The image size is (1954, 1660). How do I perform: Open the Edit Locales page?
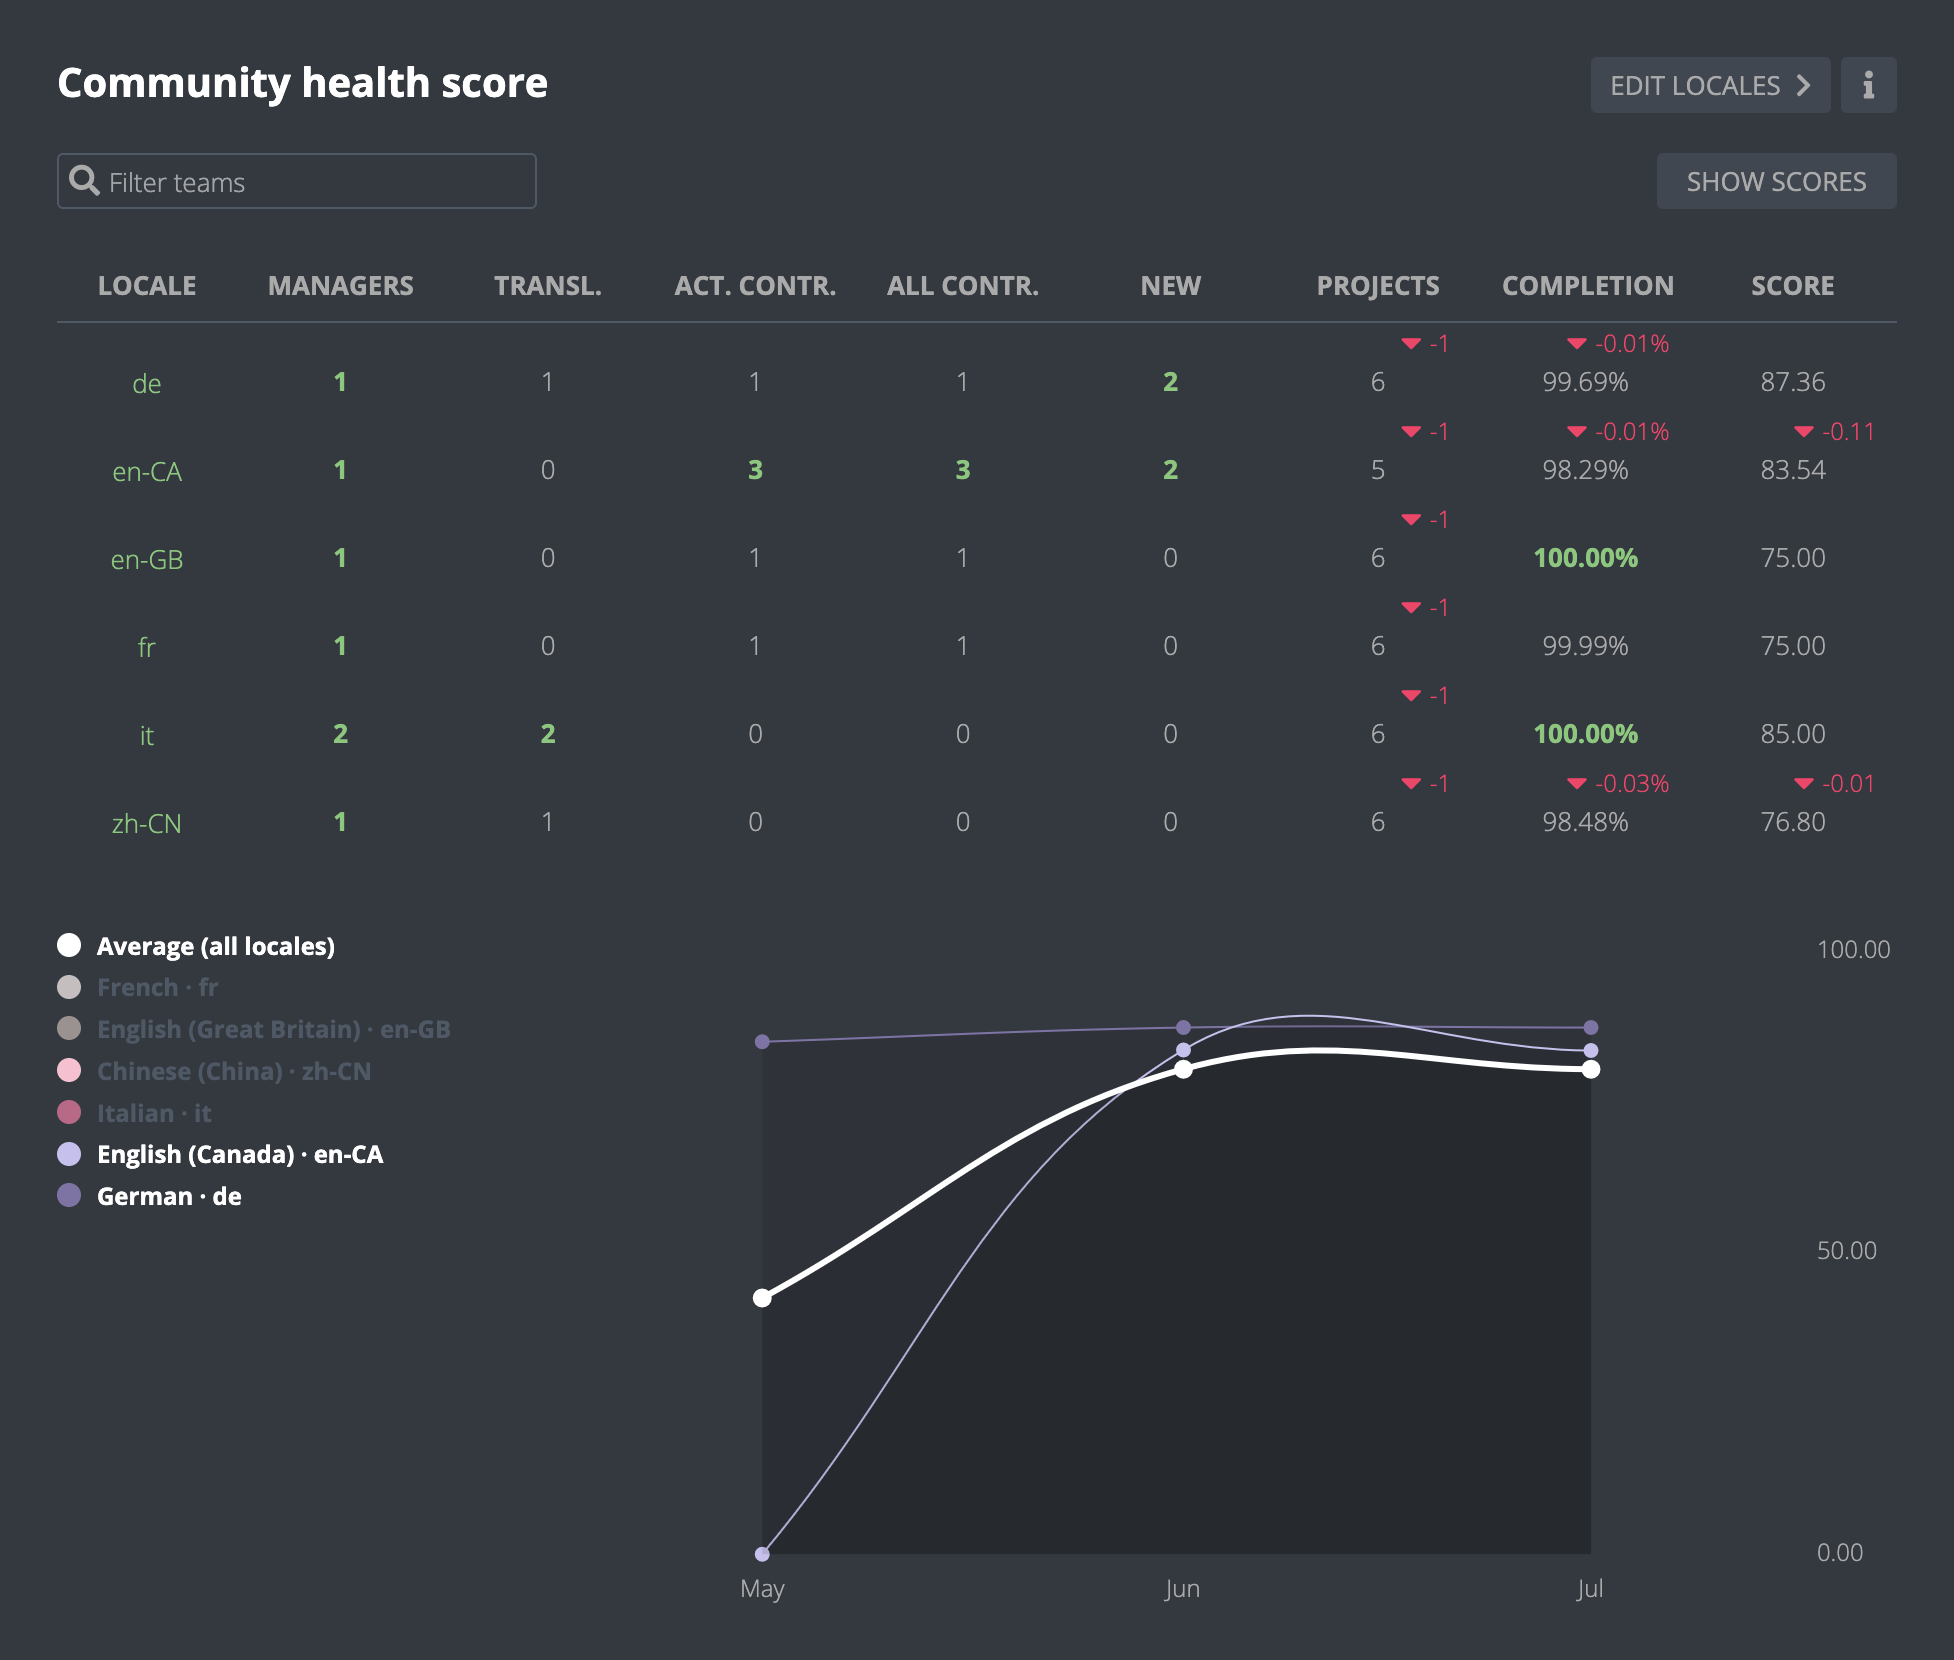pos(1710,85)
